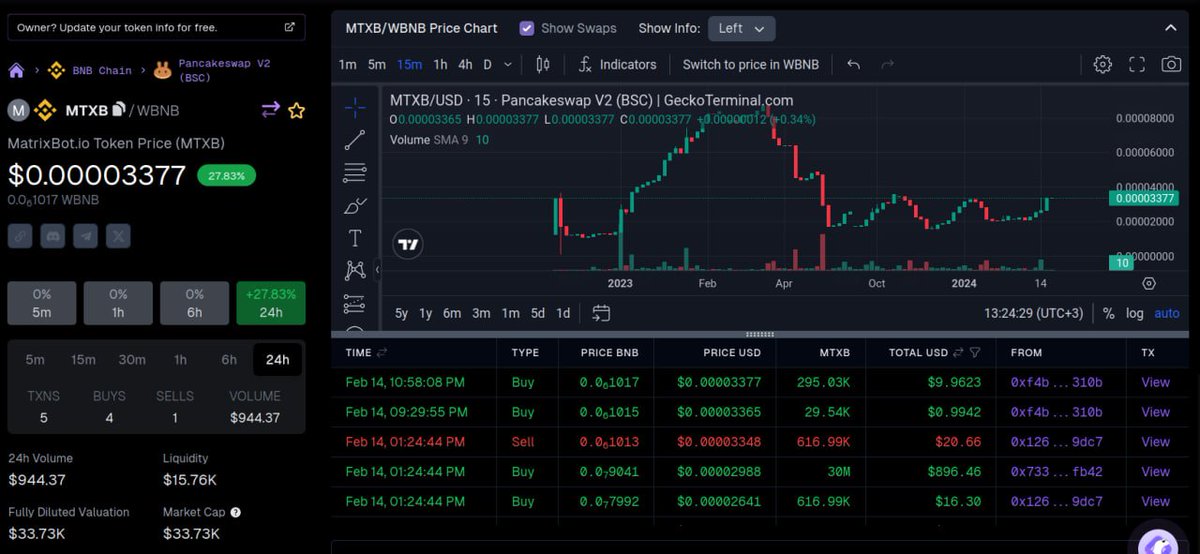Enter fullscreen chart mode
This screenshot has height=554, width=1200.
(x=1137, y=64)
